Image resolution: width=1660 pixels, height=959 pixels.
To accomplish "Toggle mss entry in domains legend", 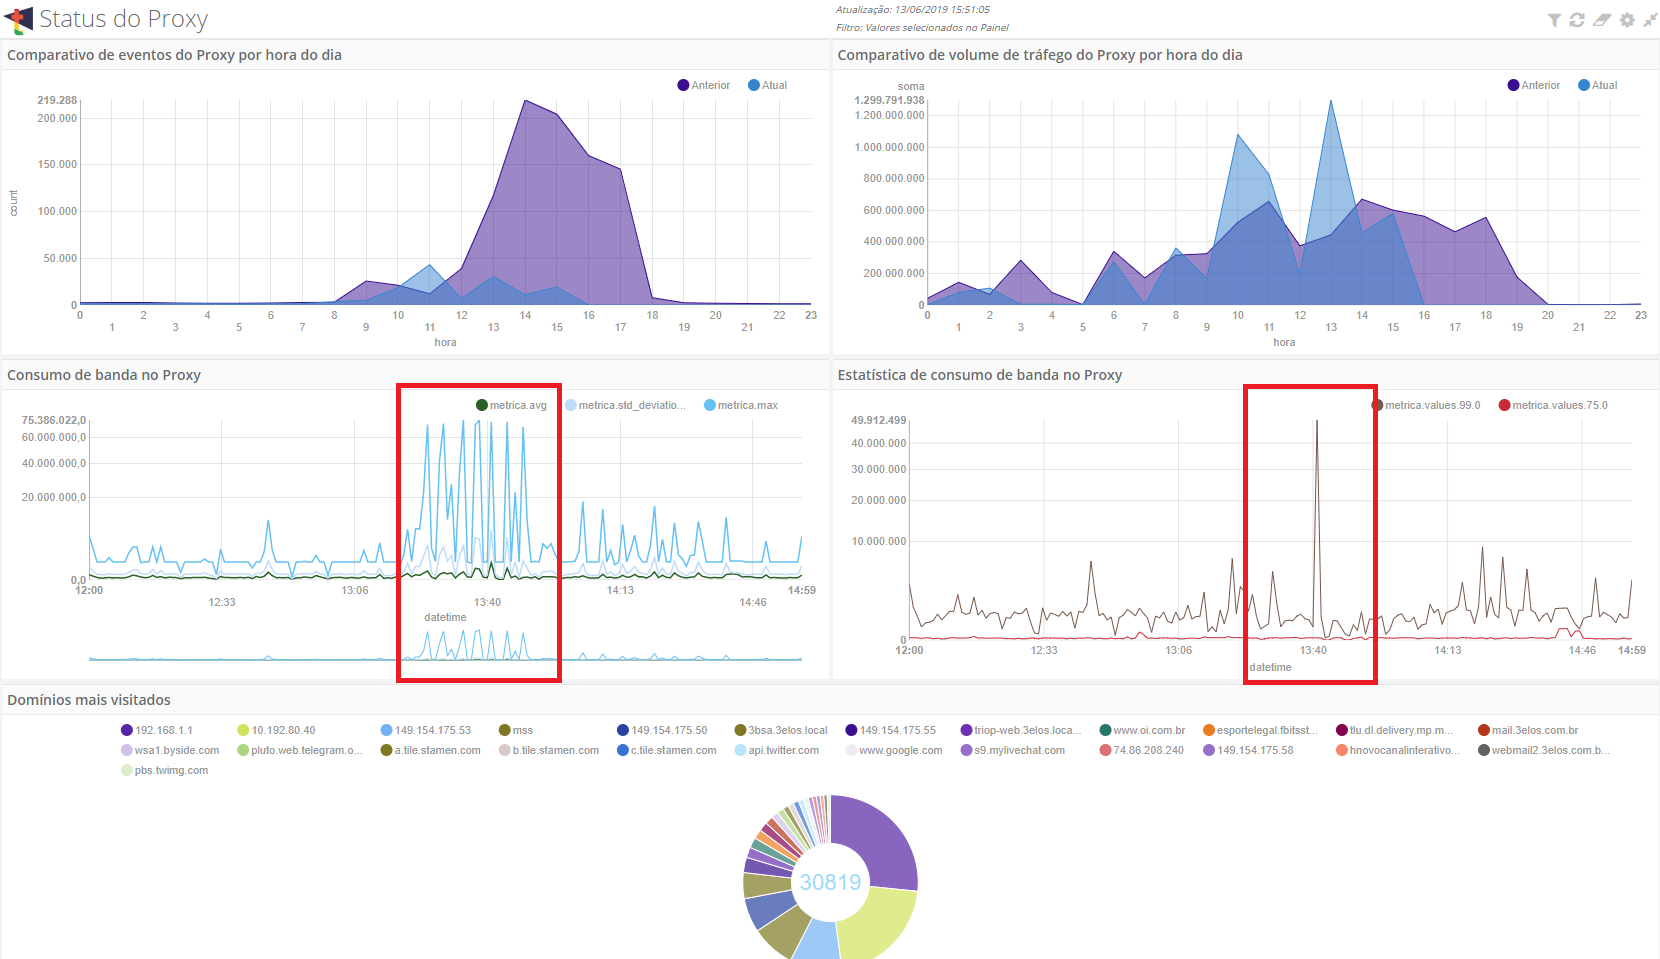I will pyautogui.click(x=516, y=730).
